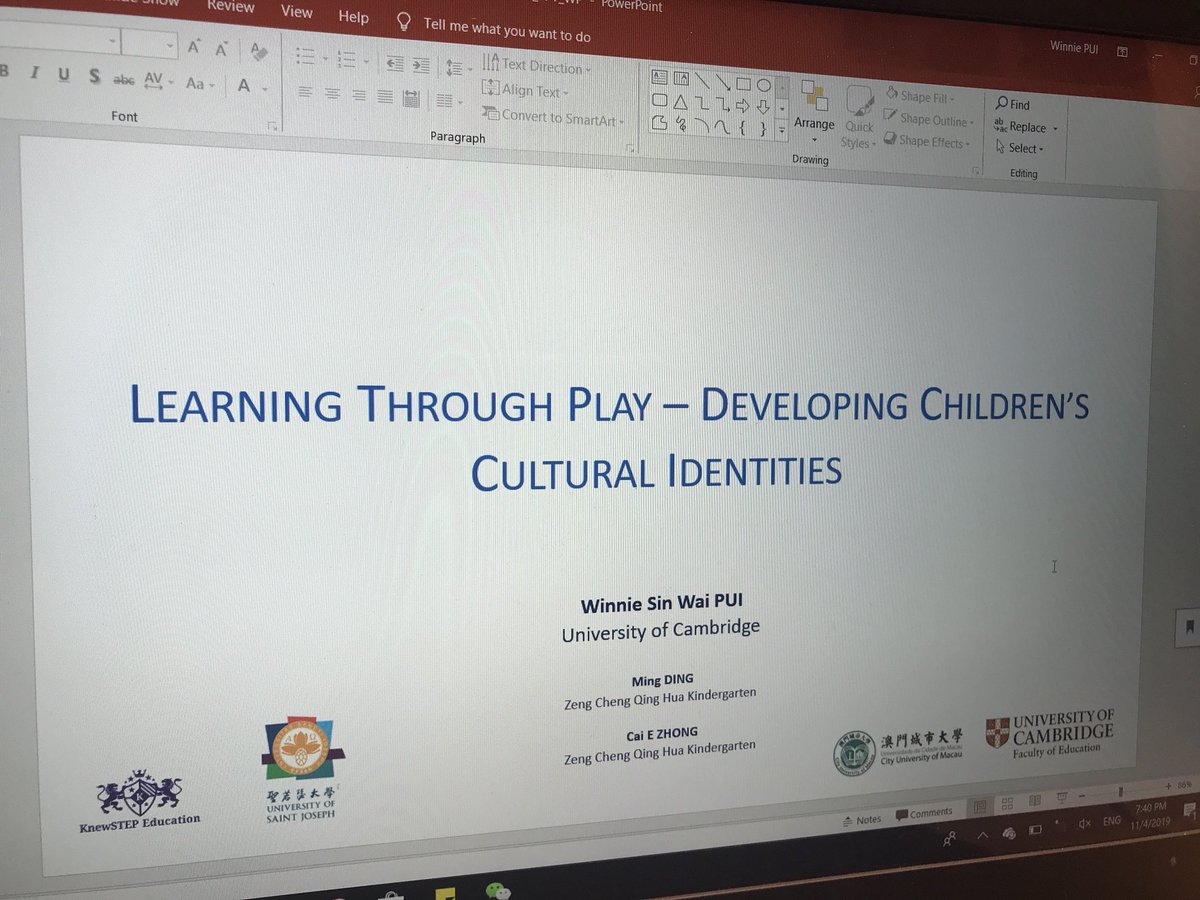Select Rectangle shape in gallery
The height and width of the screenshot is (900, 1200).
[744, 84]
